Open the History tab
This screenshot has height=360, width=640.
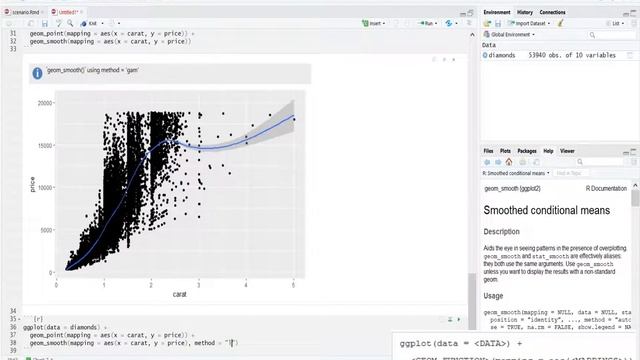point(524,12)
